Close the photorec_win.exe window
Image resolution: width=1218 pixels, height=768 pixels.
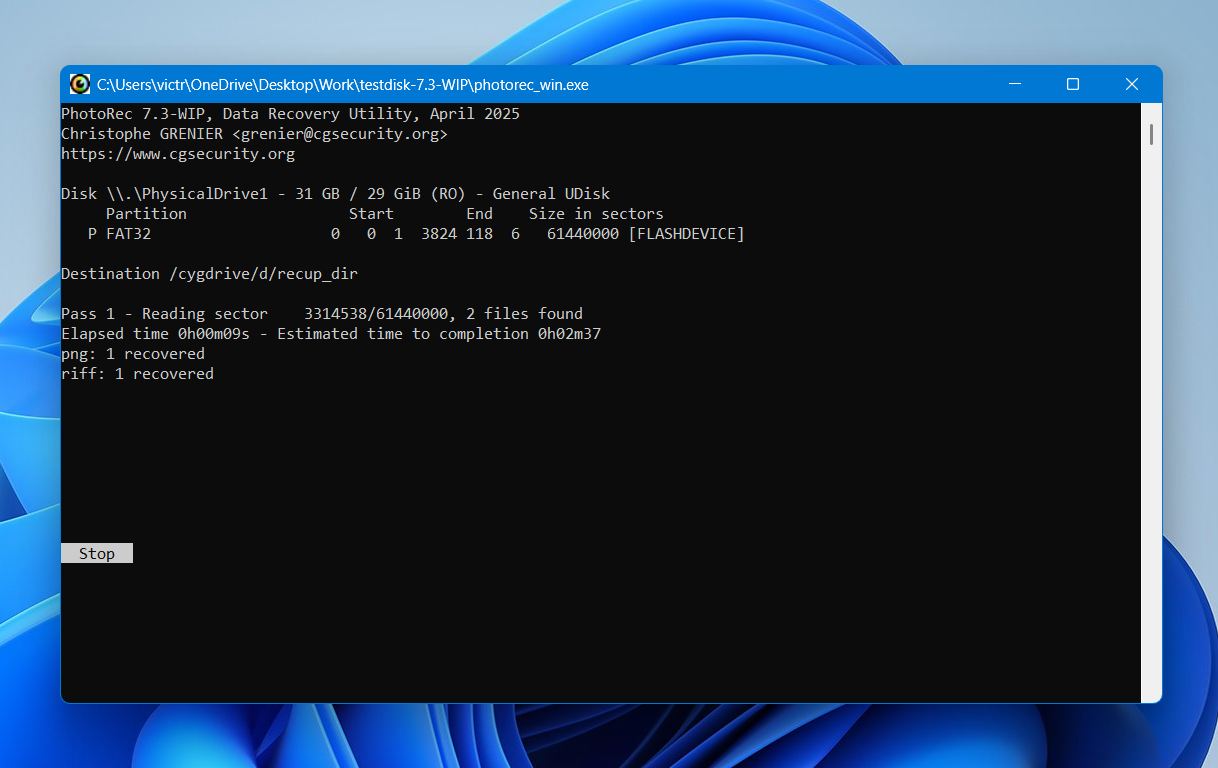coord(1132,84)
